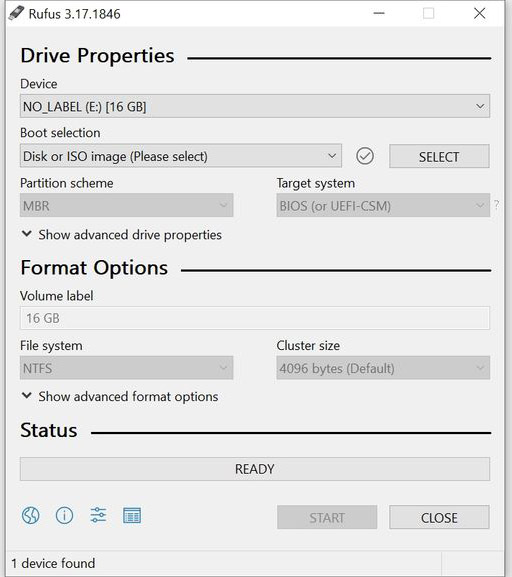Click the Rufus USB drive title icon
This screenshot has width=512, height=577.
tap(16, 13)
